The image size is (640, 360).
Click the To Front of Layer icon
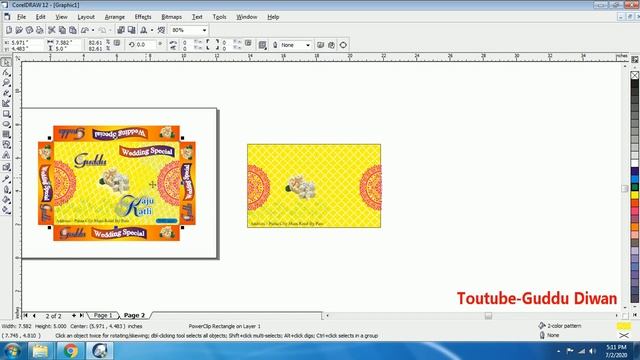[x=320, y=45]
